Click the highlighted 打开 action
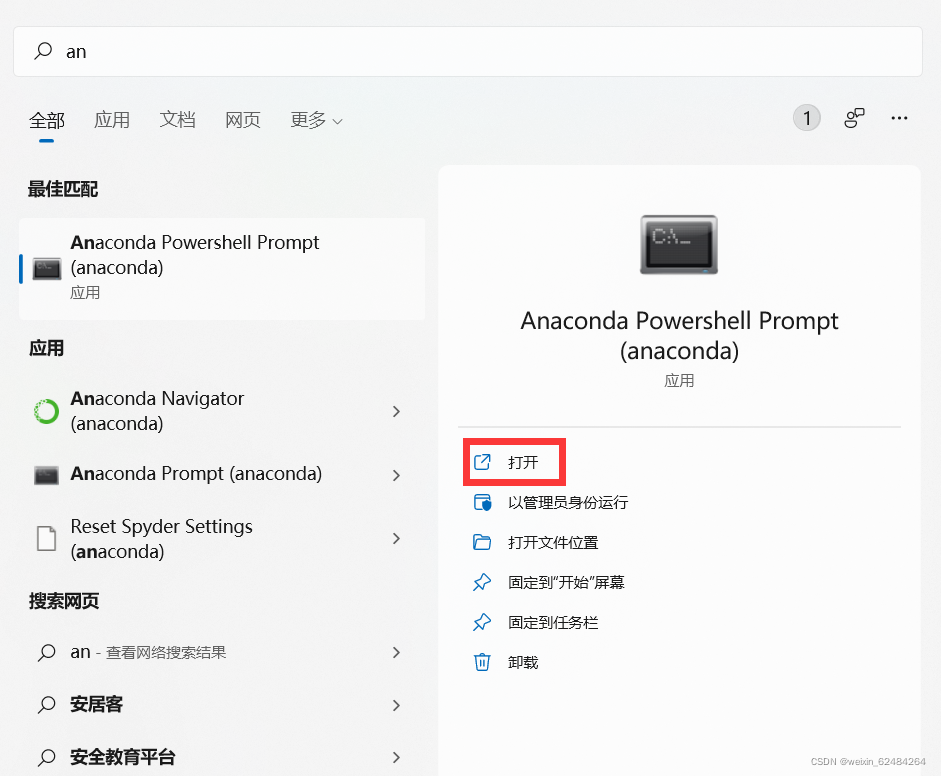Image resolution: width=941 pixels, height=776 pixels. pos(513,461)
